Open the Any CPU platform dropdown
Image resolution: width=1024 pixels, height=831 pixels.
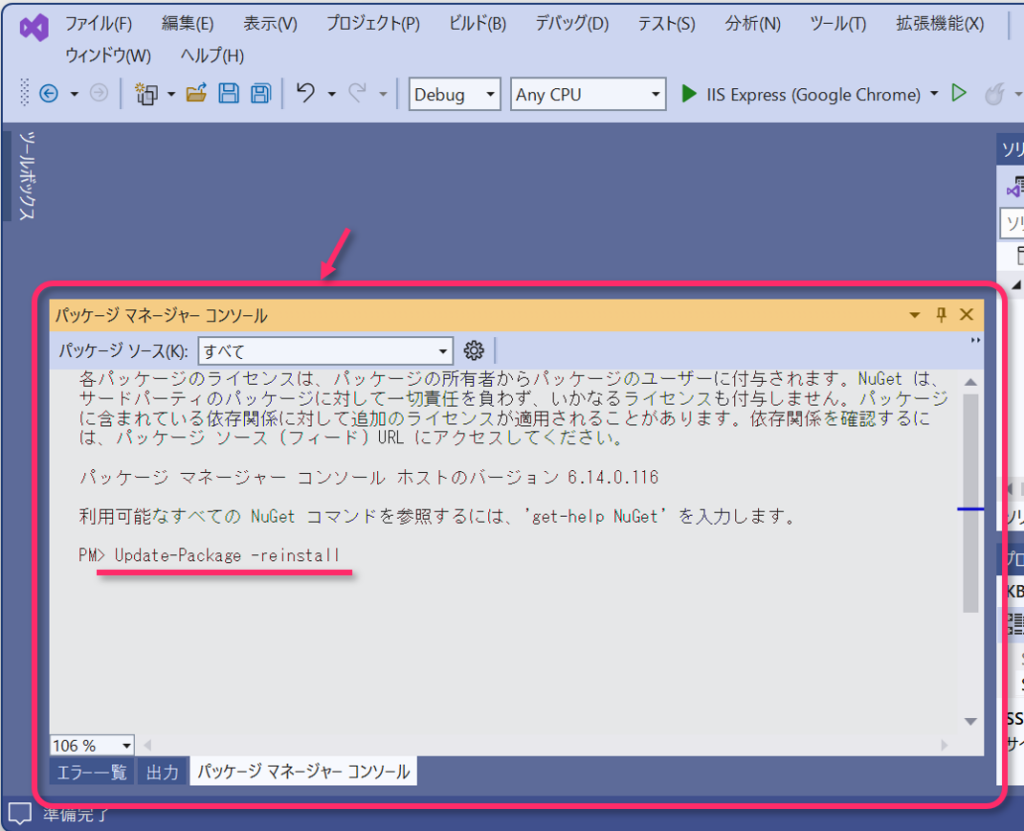587,94
